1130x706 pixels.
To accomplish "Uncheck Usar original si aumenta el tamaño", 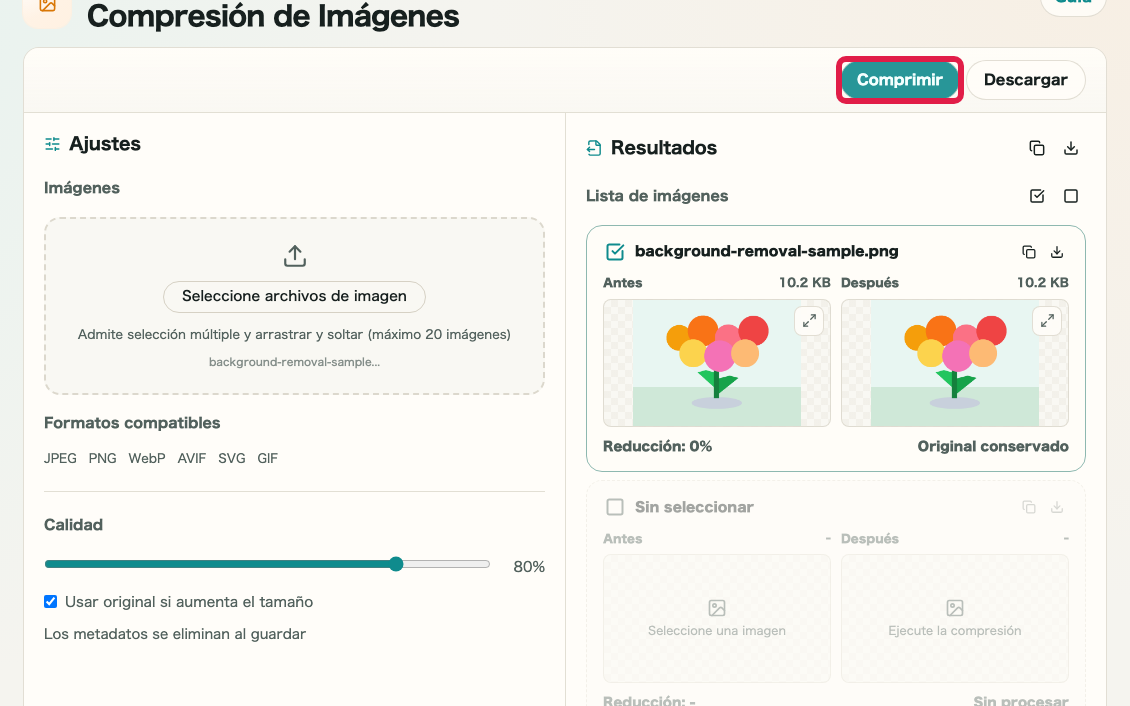I will [x=50, y=602].
